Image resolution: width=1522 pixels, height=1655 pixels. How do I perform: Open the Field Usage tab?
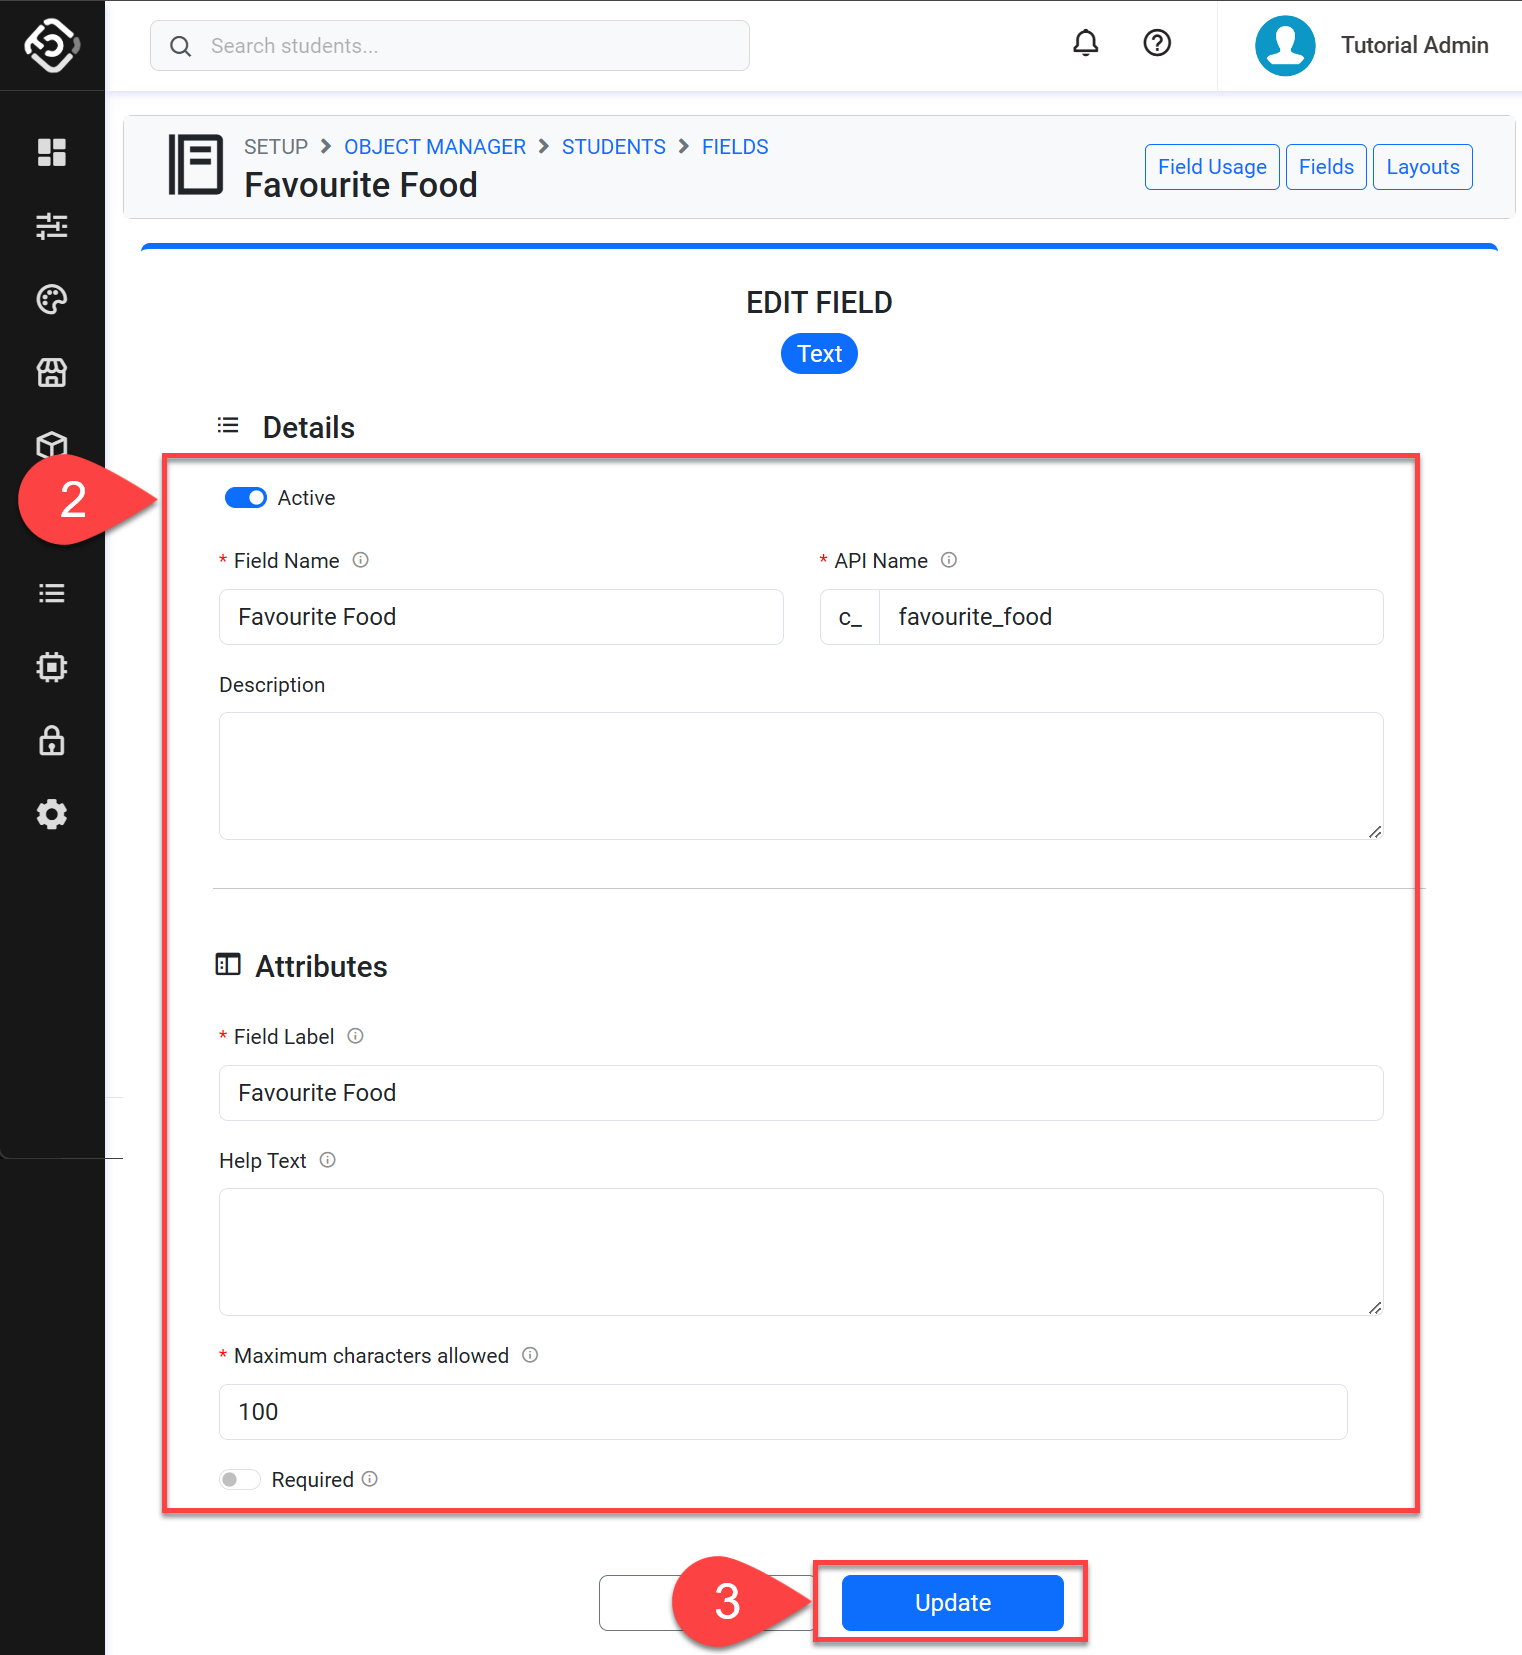coord(1212,167)
